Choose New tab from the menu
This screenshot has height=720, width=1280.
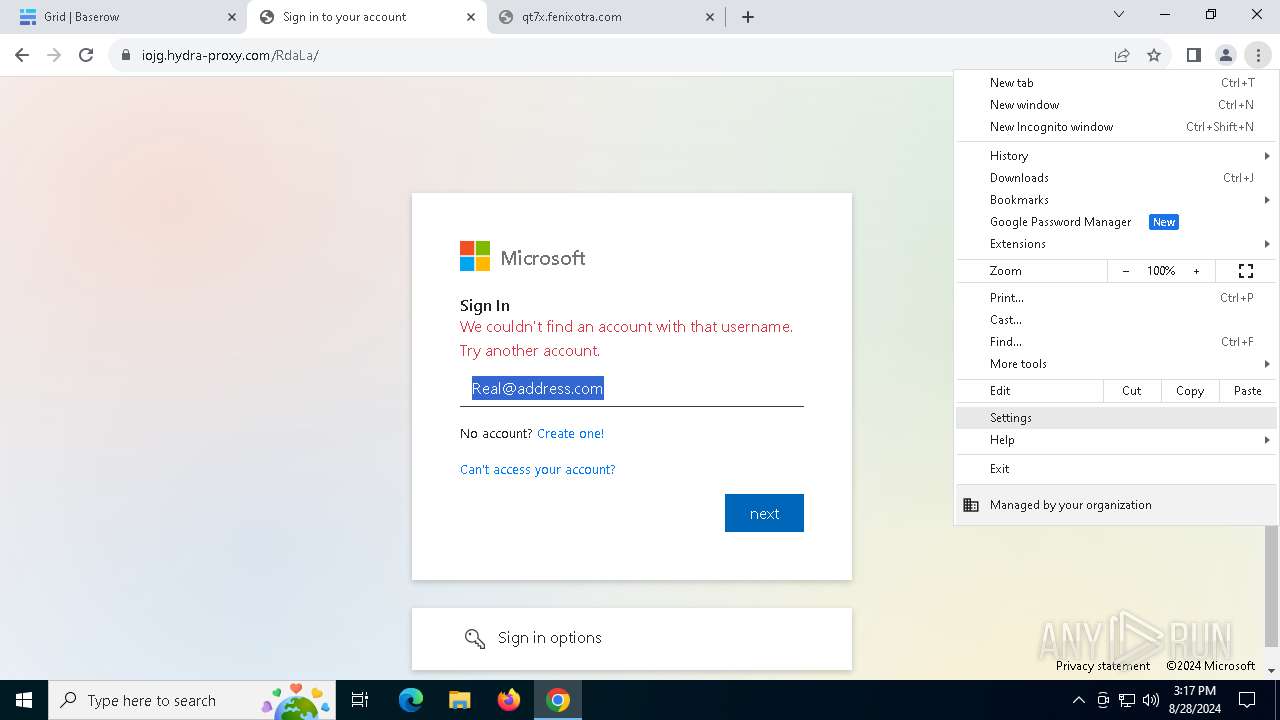tap(1116, 83)
